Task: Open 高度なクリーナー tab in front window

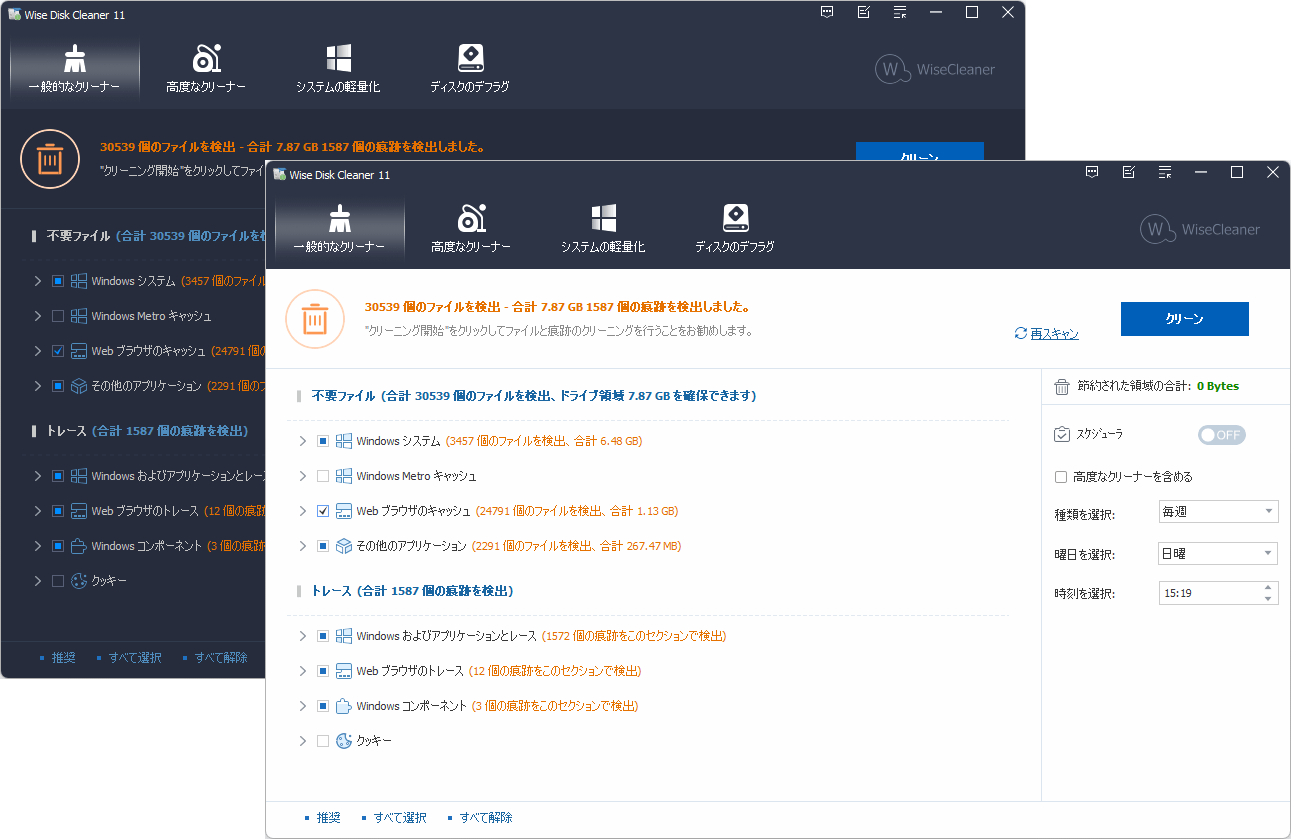Action: pos(471,228)
